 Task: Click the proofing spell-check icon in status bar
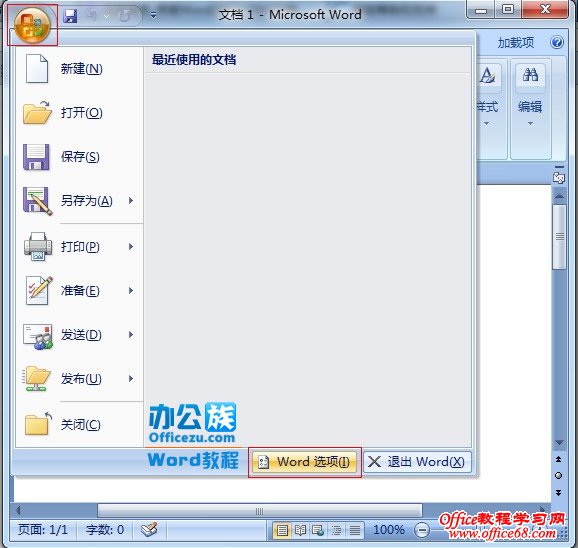pyautogui.click(x=149, y=530)
